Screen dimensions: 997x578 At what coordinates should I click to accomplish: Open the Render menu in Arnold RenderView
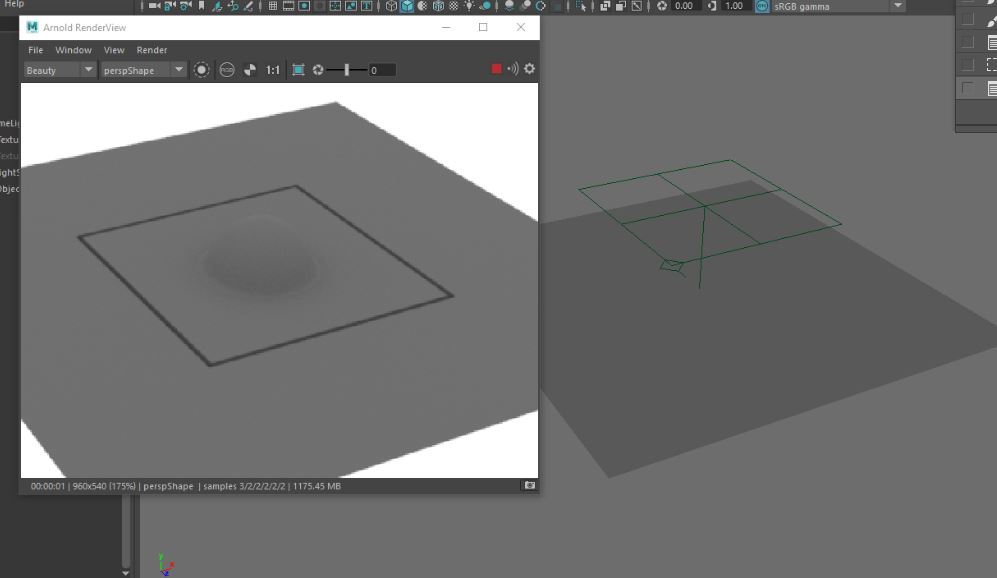pyautogui.click(x=151, y=50)
